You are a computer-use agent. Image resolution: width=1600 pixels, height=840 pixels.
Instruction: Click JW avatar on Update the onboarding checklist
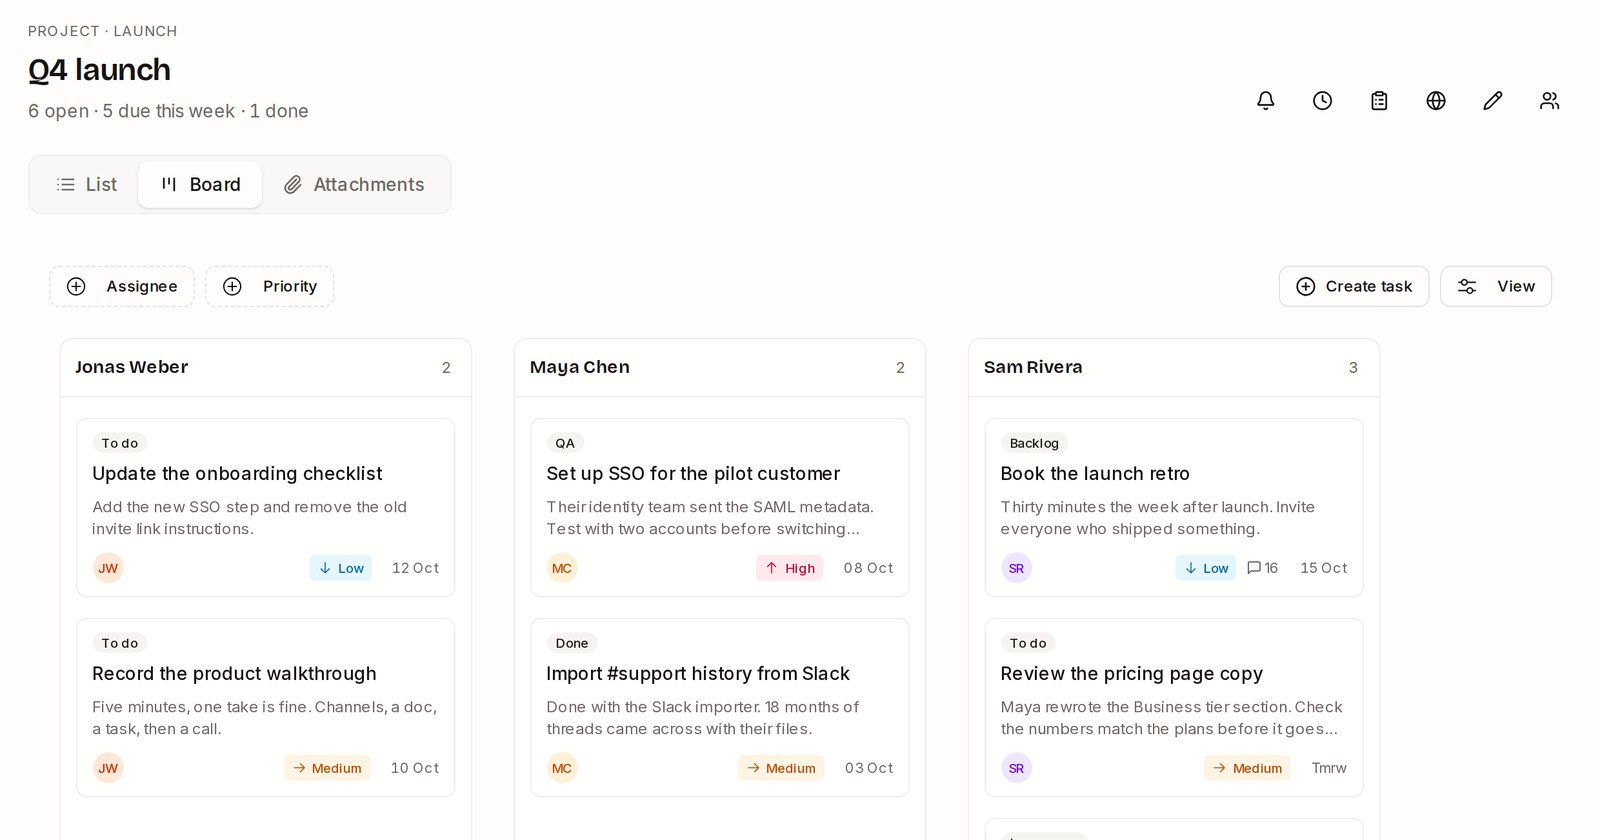click(108, 568)
